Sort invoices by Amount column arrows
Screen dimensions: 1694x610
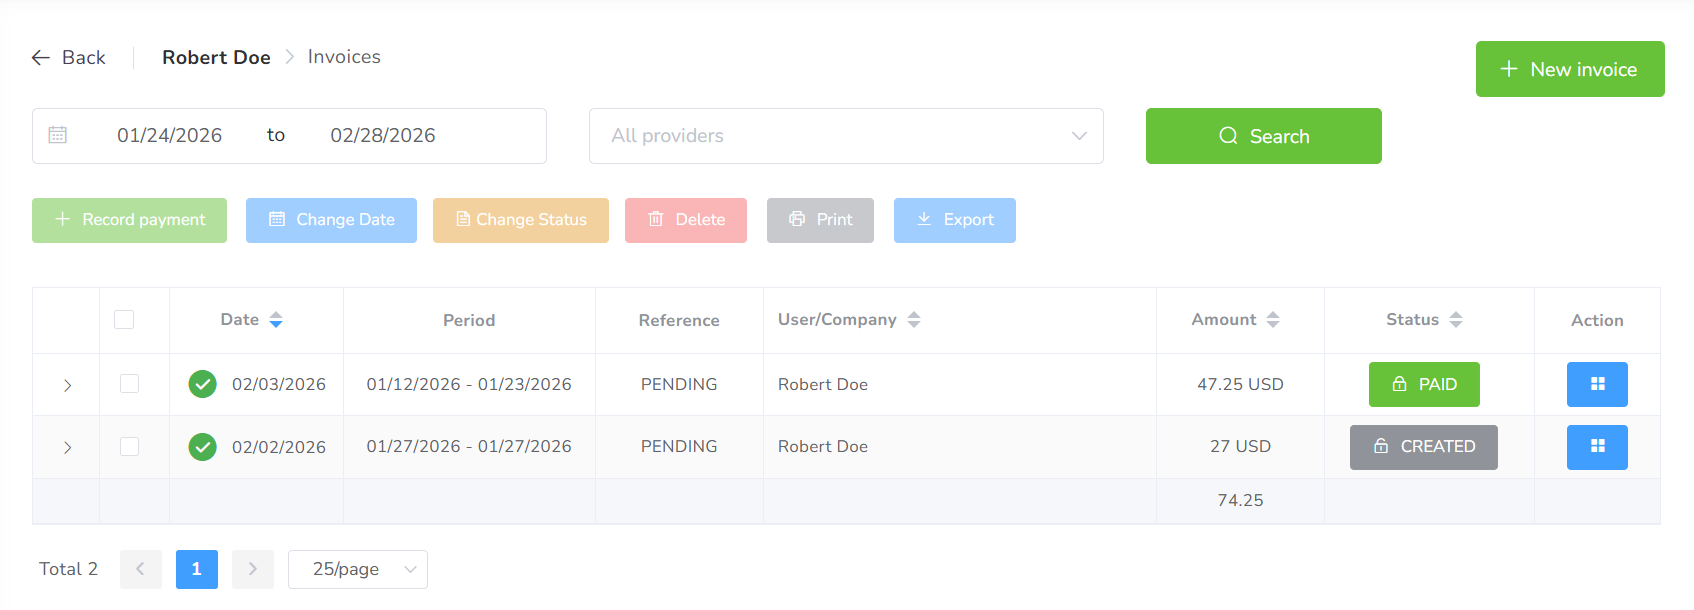coord(1272,320)
